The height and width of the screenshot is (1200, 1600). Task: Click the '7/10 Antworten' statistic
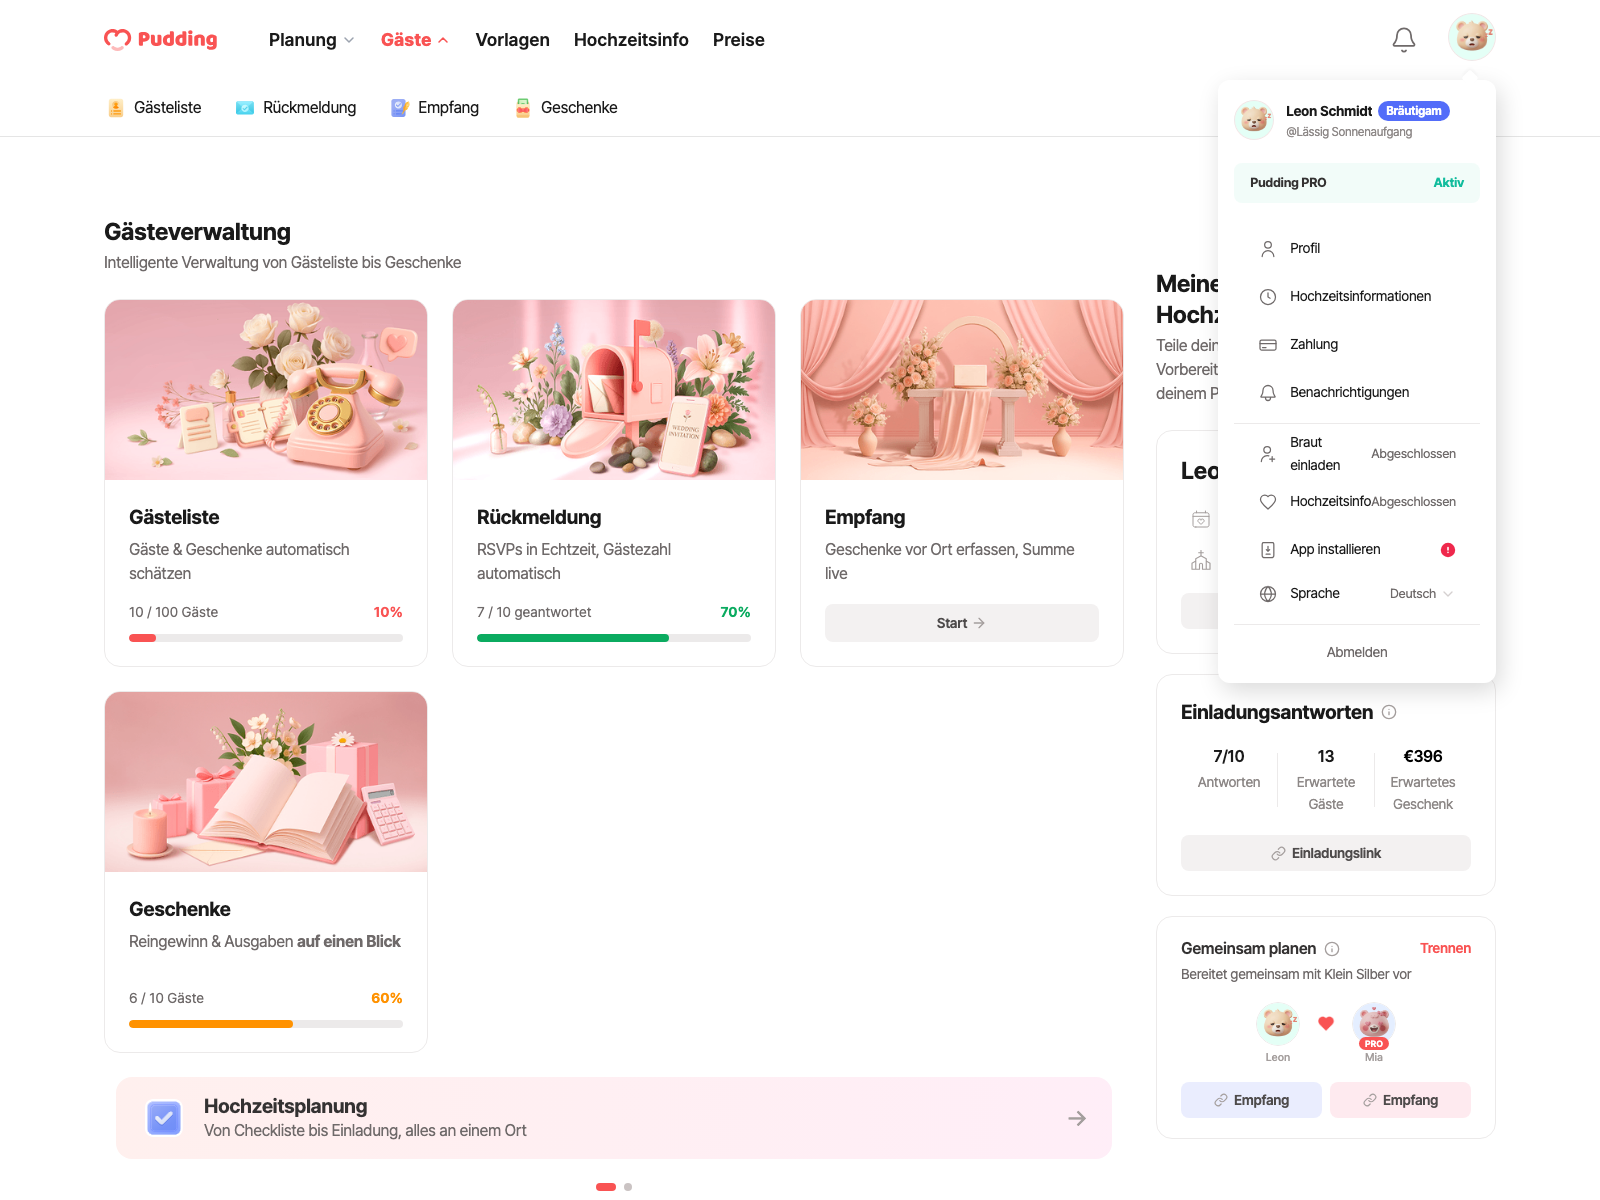click(1229, 769)
